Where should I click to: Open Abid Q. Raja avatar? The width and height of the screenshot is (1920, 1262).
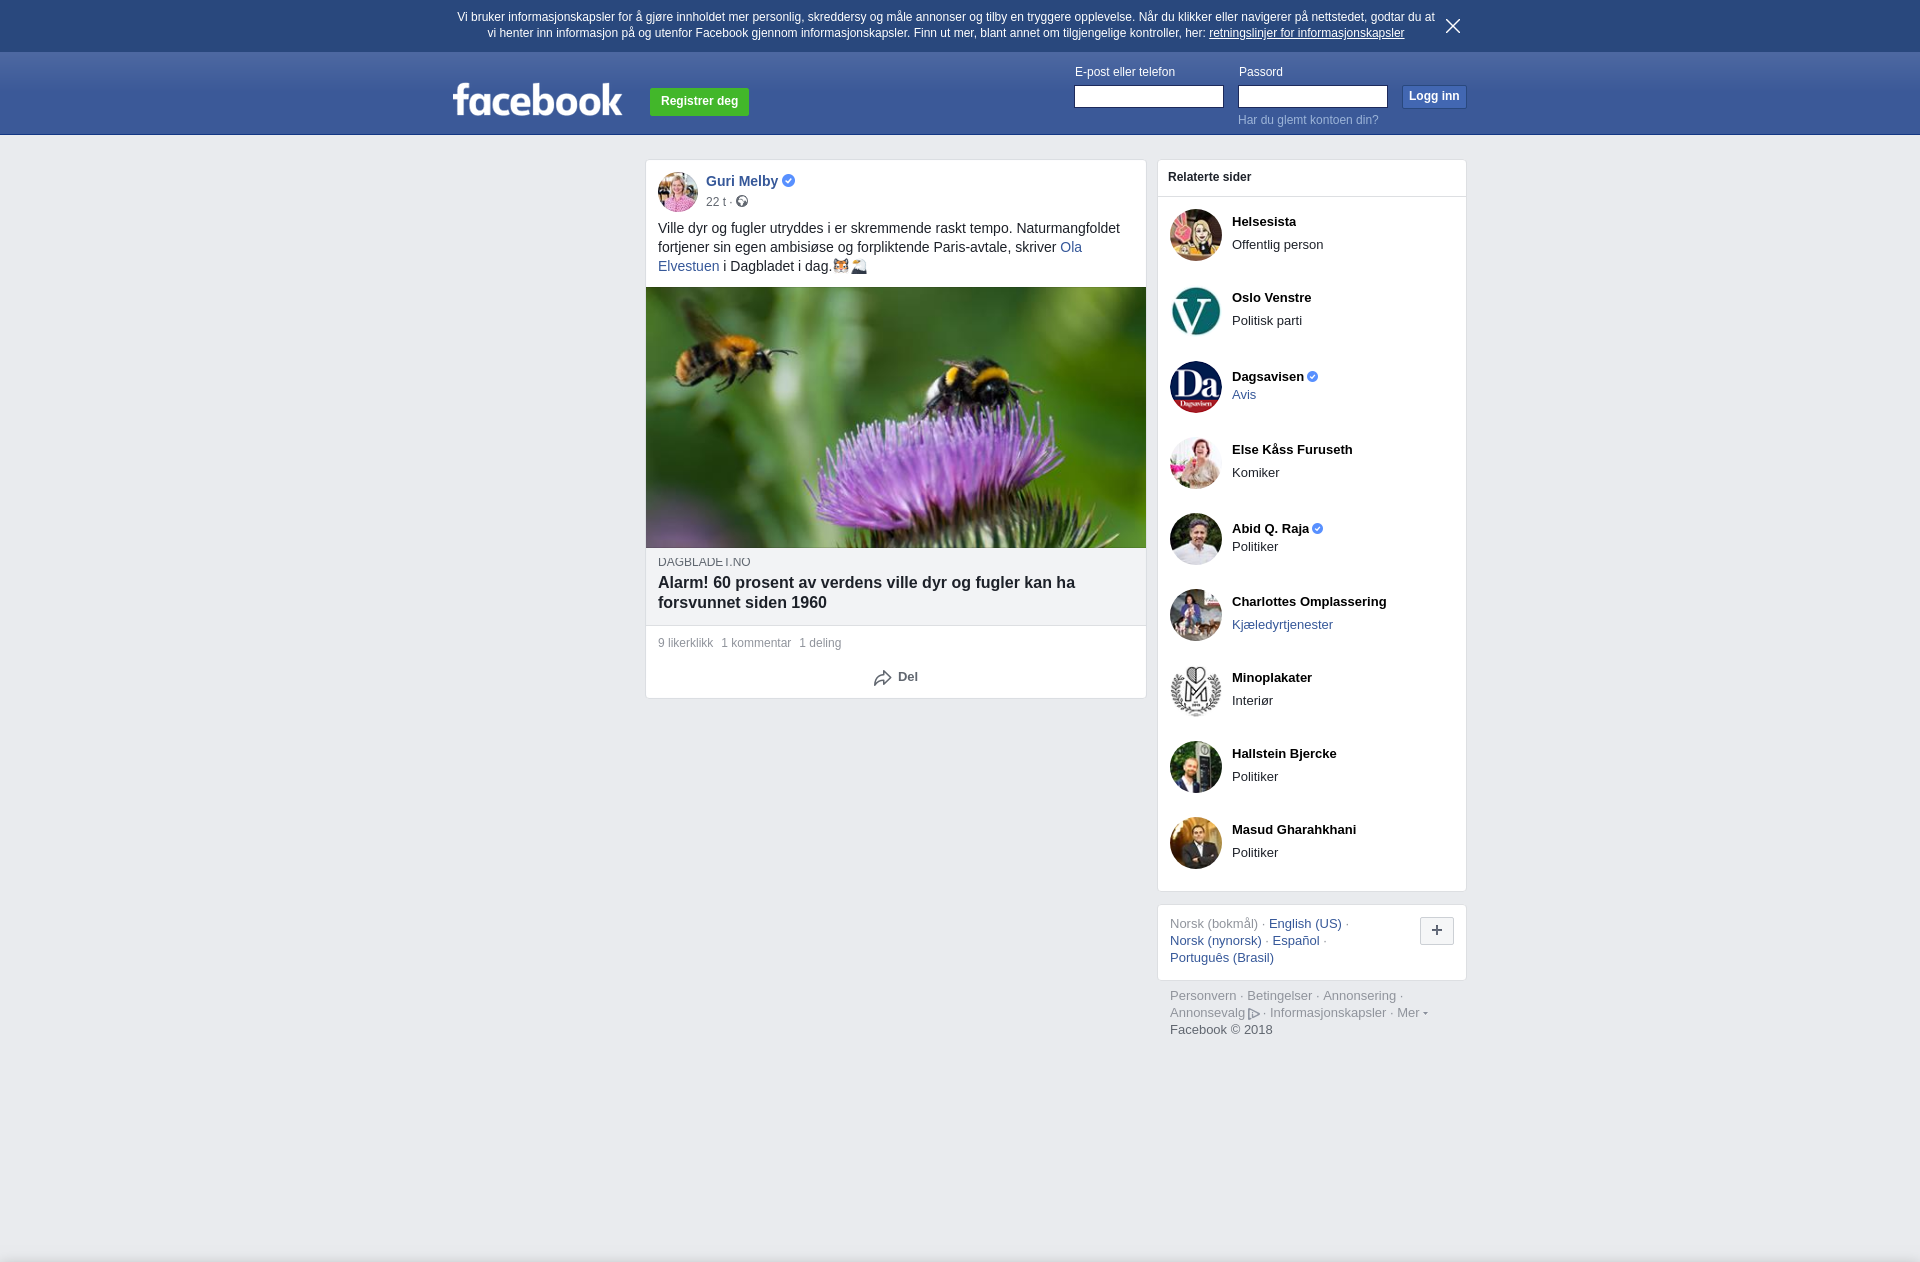point(1196,539)
